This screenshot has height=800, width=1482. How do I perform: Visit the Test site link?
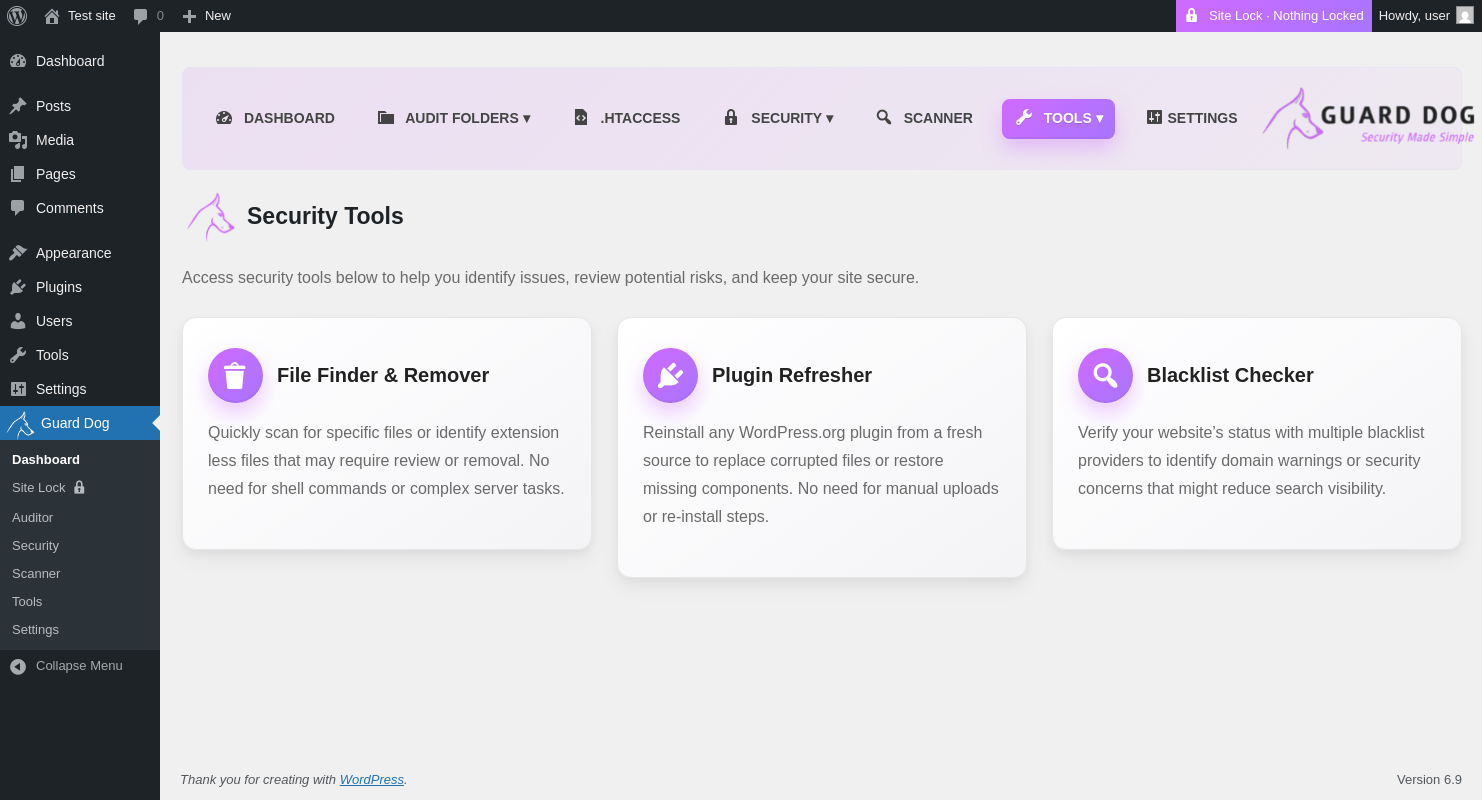click(x=80, y=16)
